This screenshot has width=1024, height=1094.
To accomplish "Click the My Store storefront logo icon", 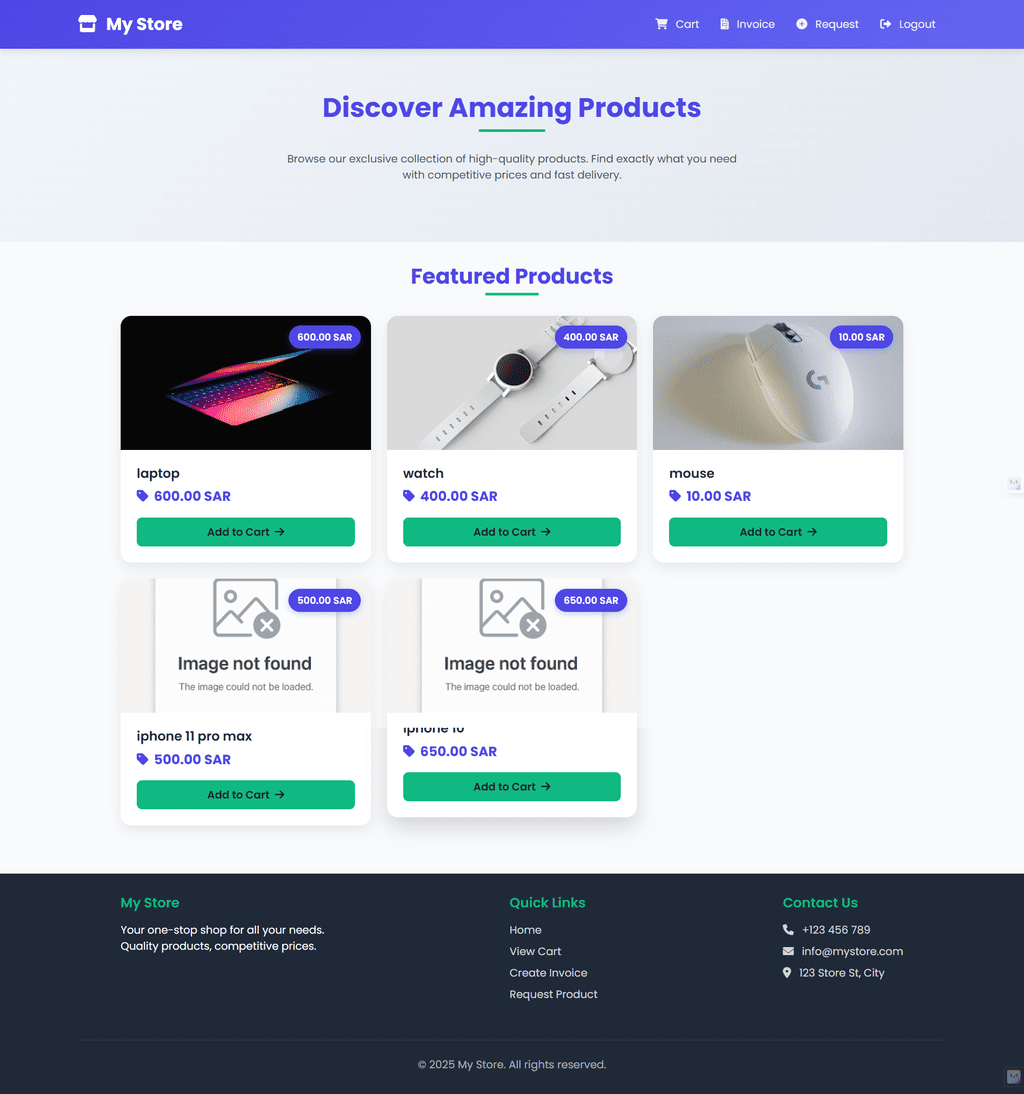I will click(x=87, y=24).
